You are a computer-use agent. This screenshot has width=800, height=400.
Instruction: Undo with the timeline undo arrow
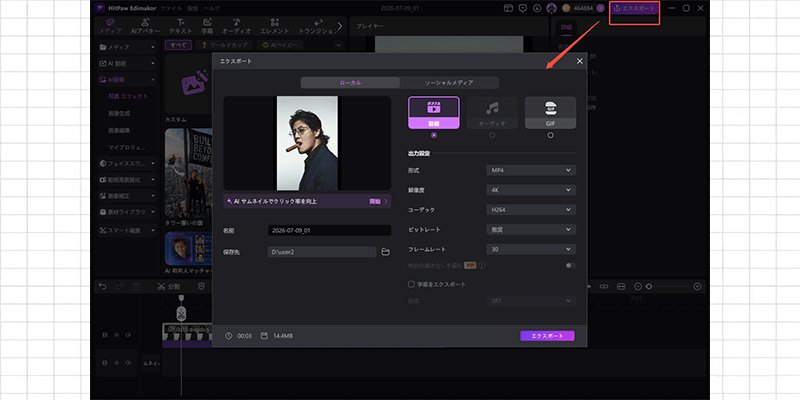pyautogui.click(x=103, y=287)
